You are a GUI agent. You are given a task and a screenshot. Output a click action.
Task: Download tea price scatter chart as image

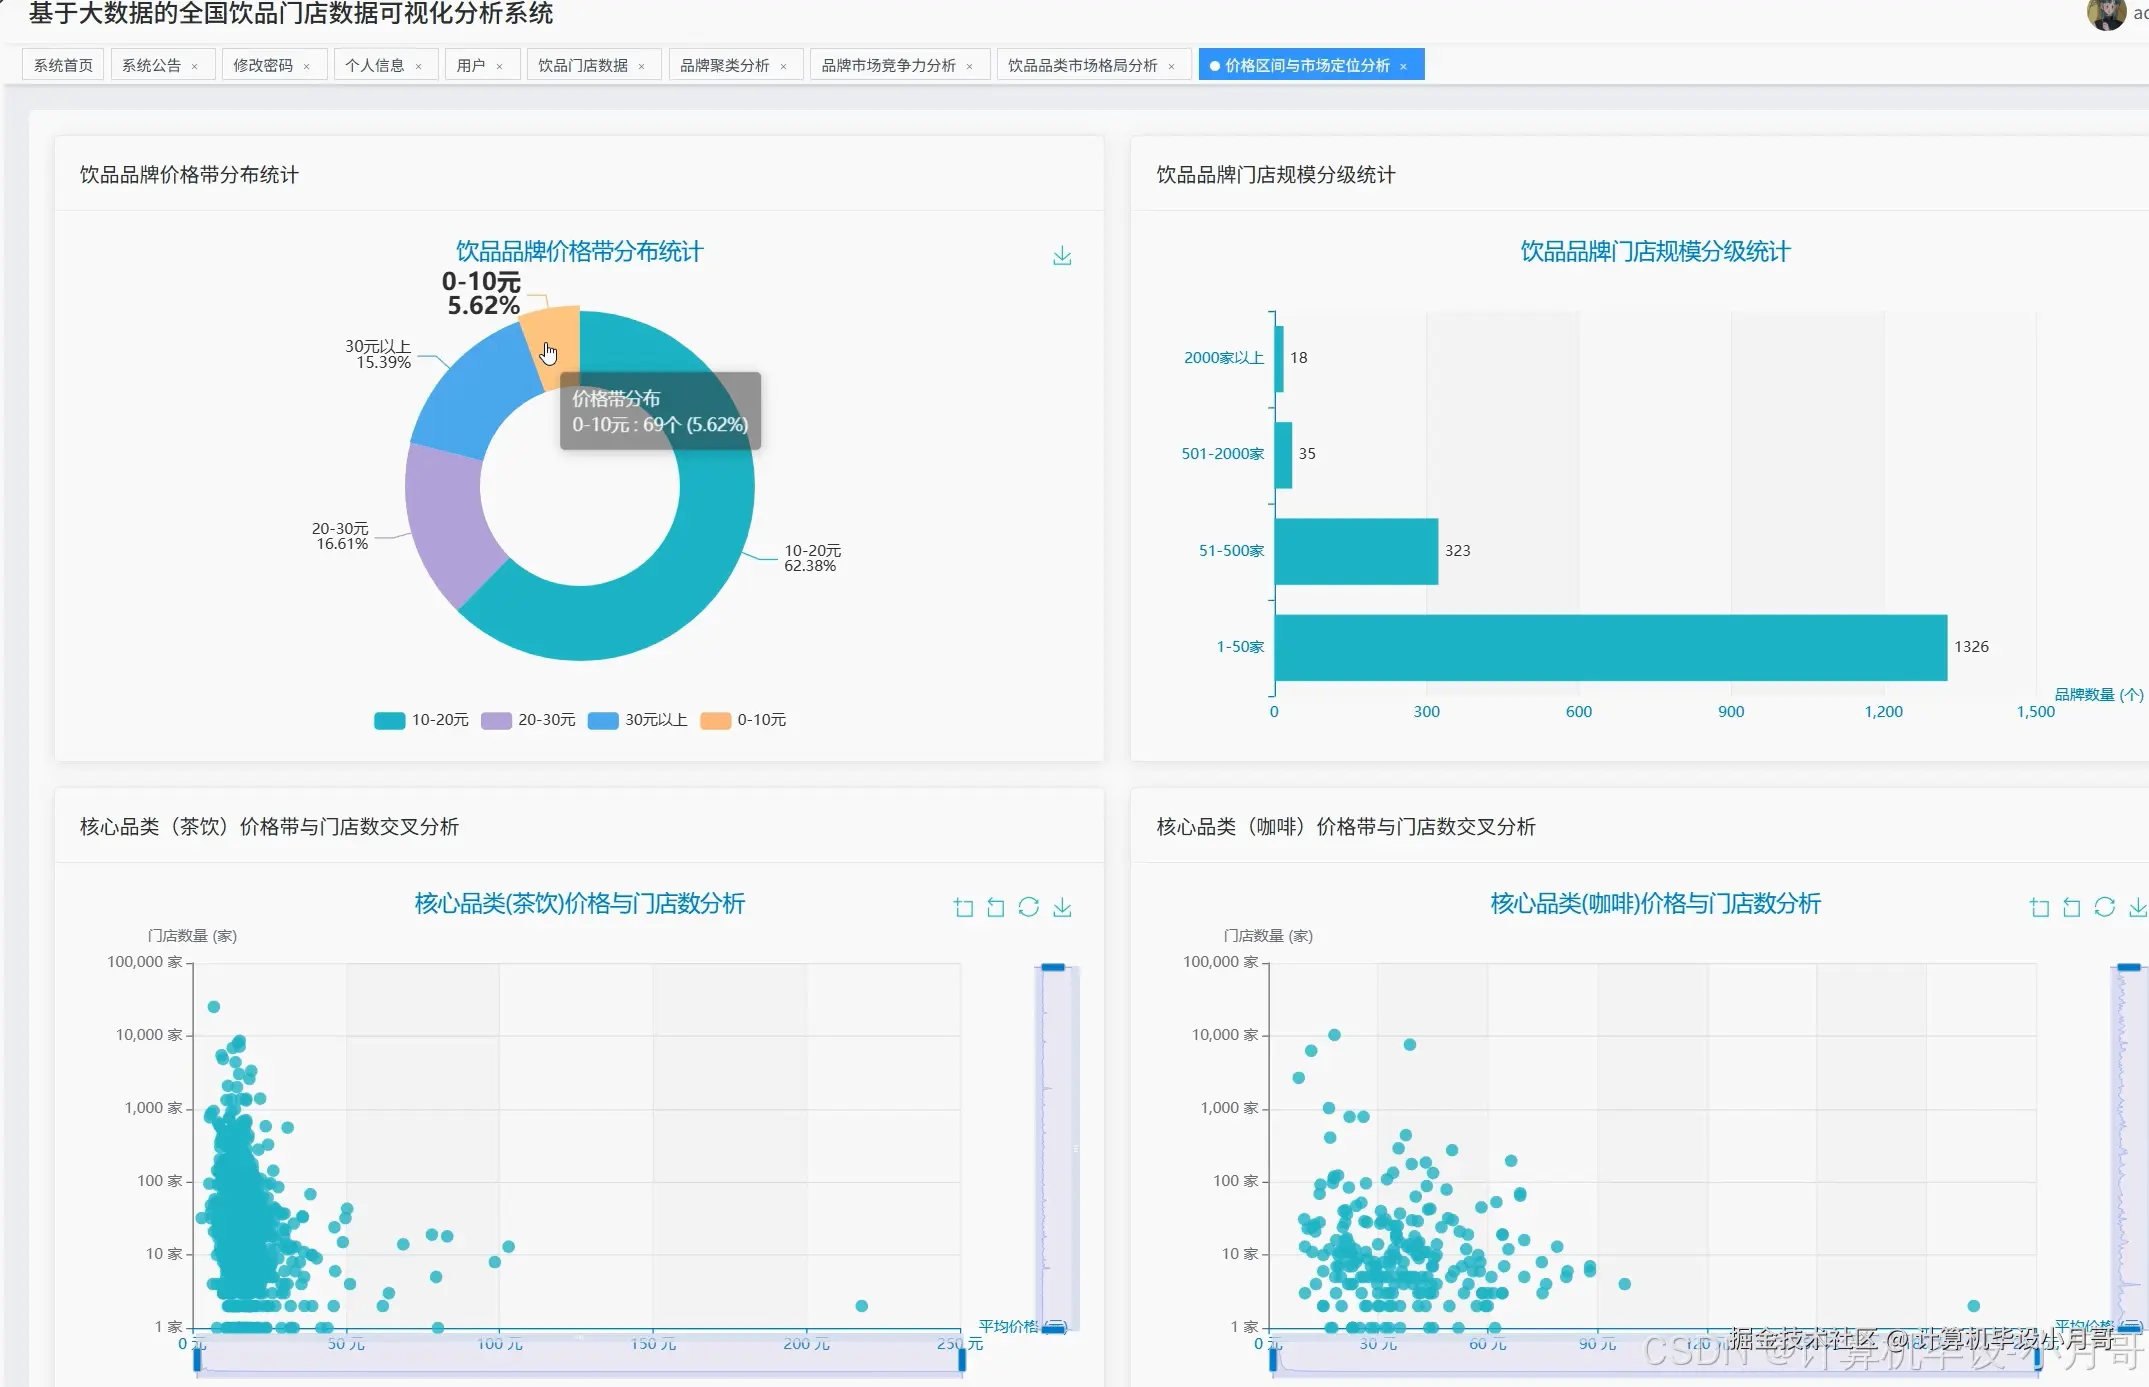pyautogui.click(x=1062, y=907)
